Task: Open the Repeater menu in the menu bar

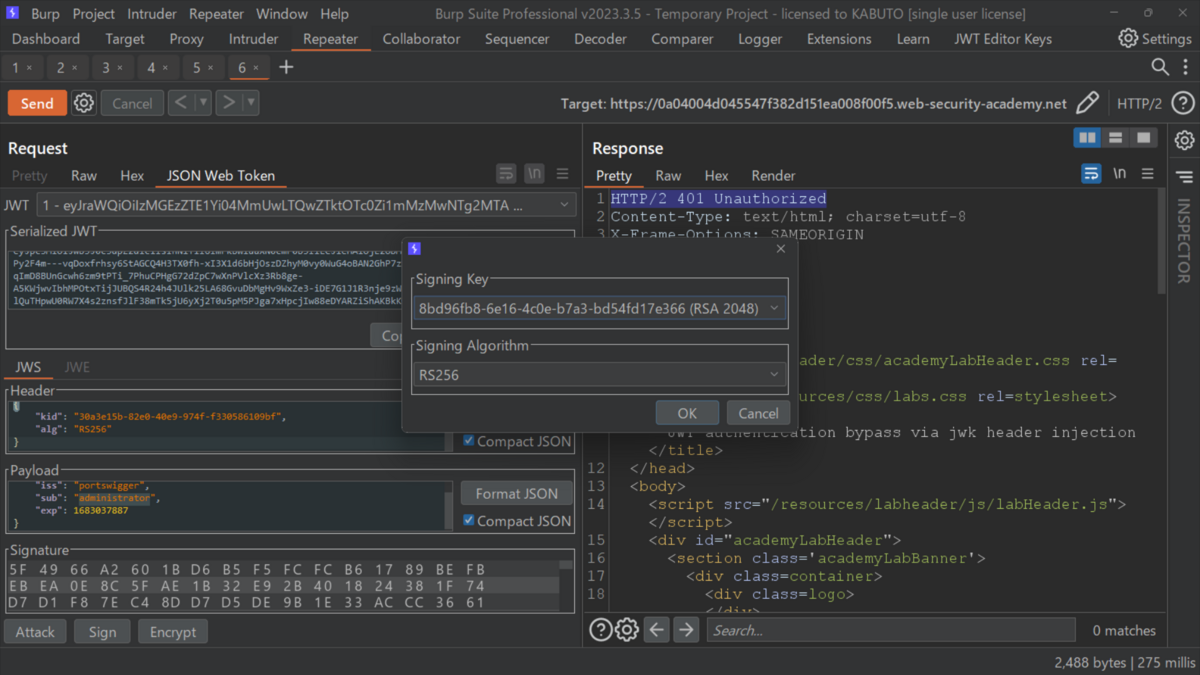Action: coord(216,13)
